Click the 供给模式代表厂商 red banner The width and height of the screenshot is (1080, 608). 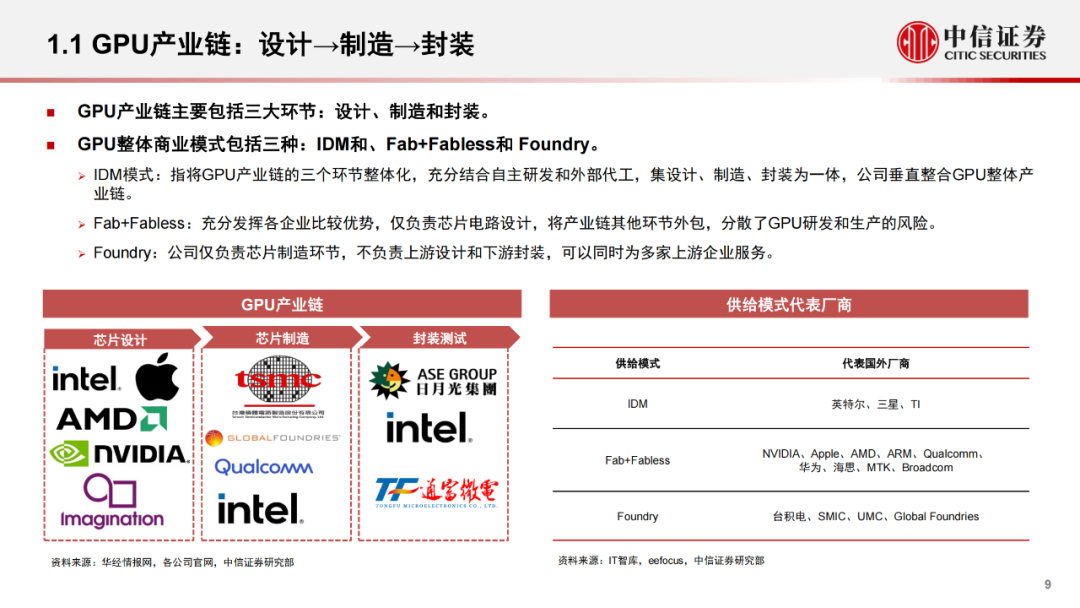pyautogui.click(x=789, y=304)
